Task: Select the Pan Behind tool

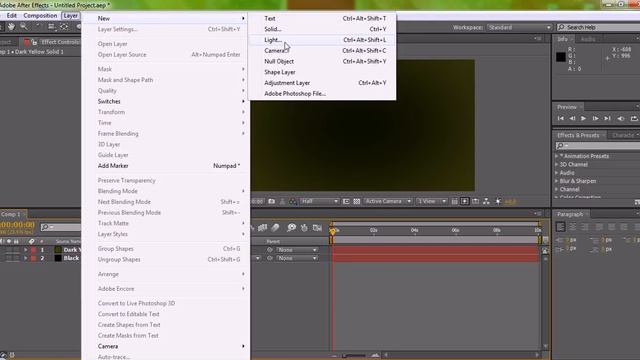Action: pyautogui.click(x=64, y=27)
